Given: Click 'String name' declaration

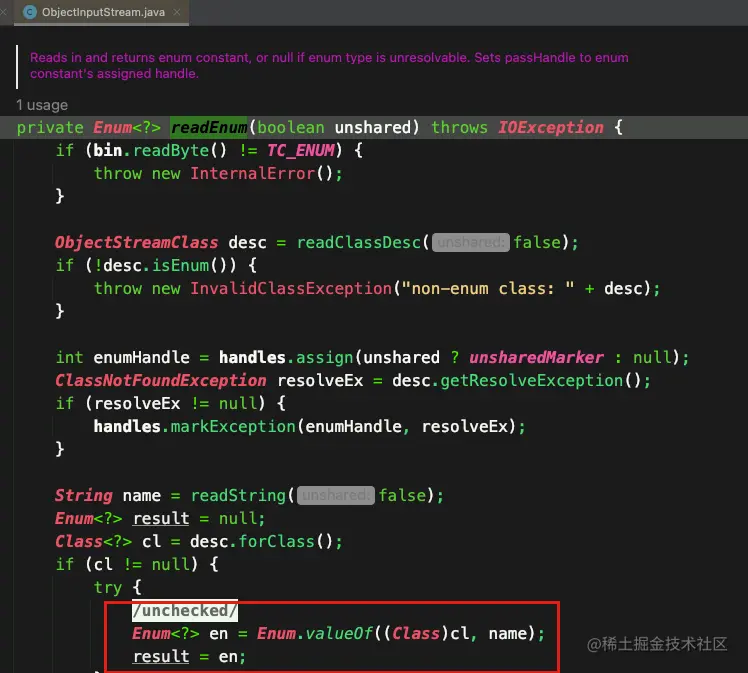Looking at the screenshot, I should (108, 496).
